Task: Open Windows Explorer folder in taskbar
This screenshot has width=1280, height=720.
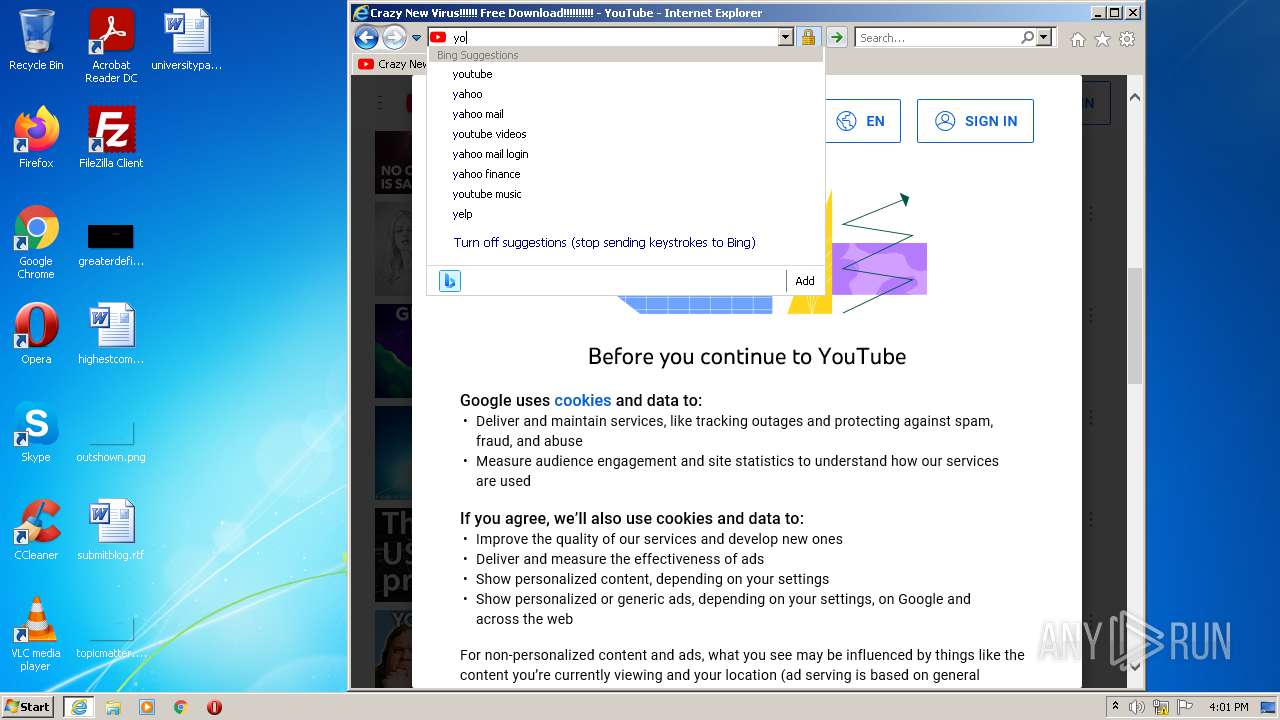Action: tap(113, 707)
